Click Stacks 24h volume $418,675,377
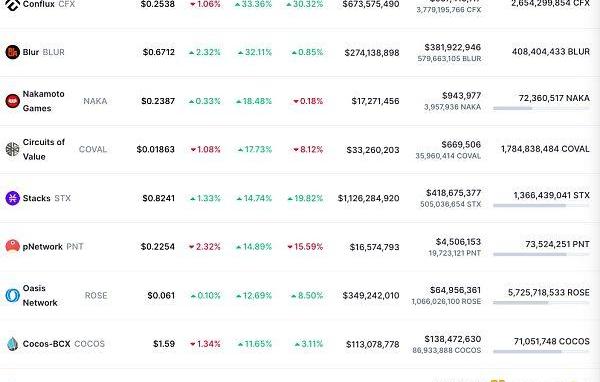The height and width of the screenshot is (382, 600). 453,193
